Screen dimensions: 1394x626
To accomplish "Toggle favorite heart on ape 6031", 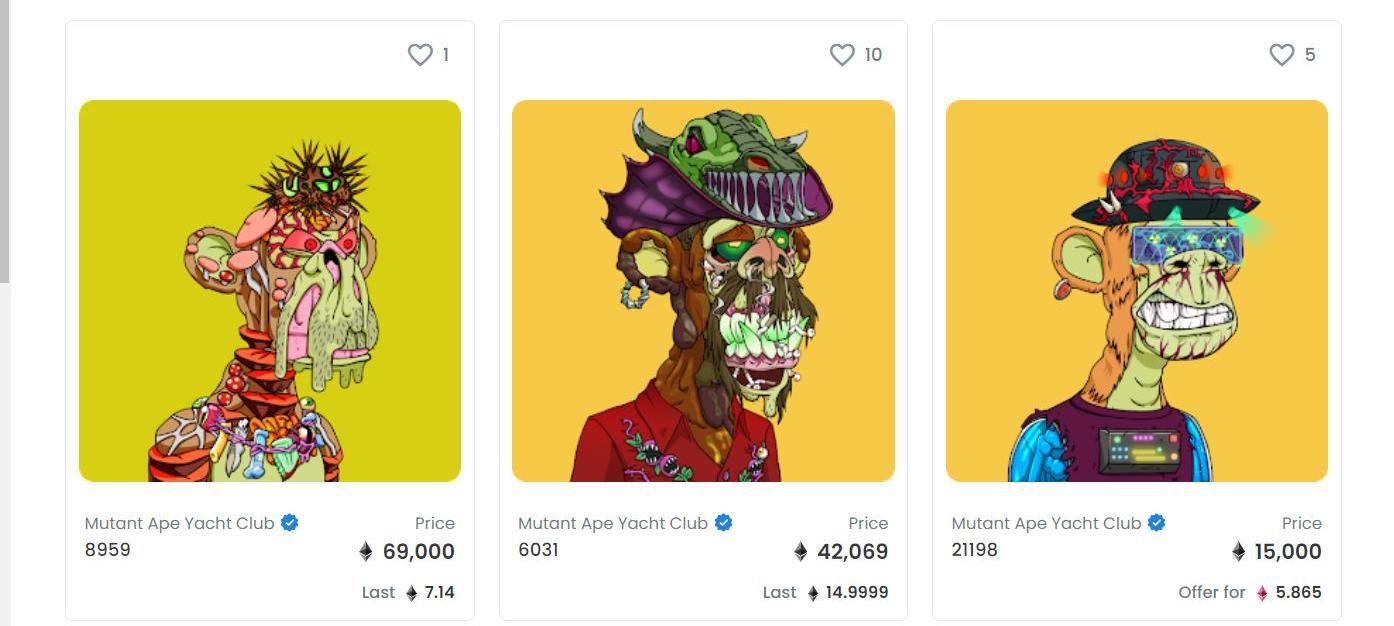I will click(843, 55).
